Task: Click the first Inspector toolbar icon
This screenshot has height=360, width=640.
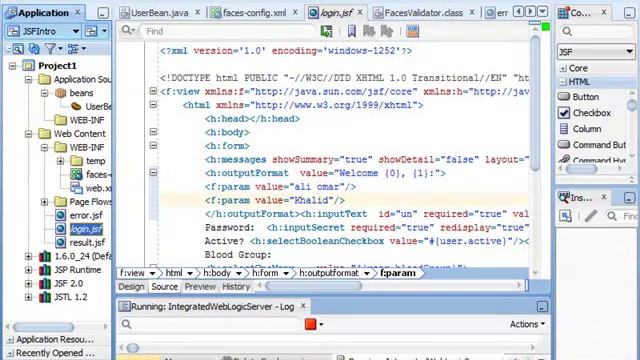Action: coord(565,216)
